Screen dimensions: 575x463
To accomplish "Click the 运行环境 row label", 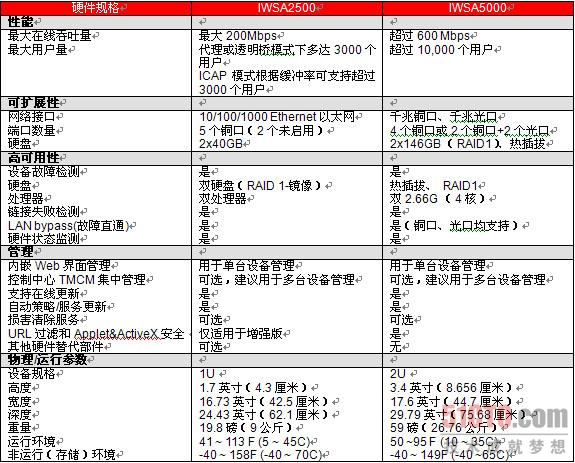I will click(x=32, y=442).
